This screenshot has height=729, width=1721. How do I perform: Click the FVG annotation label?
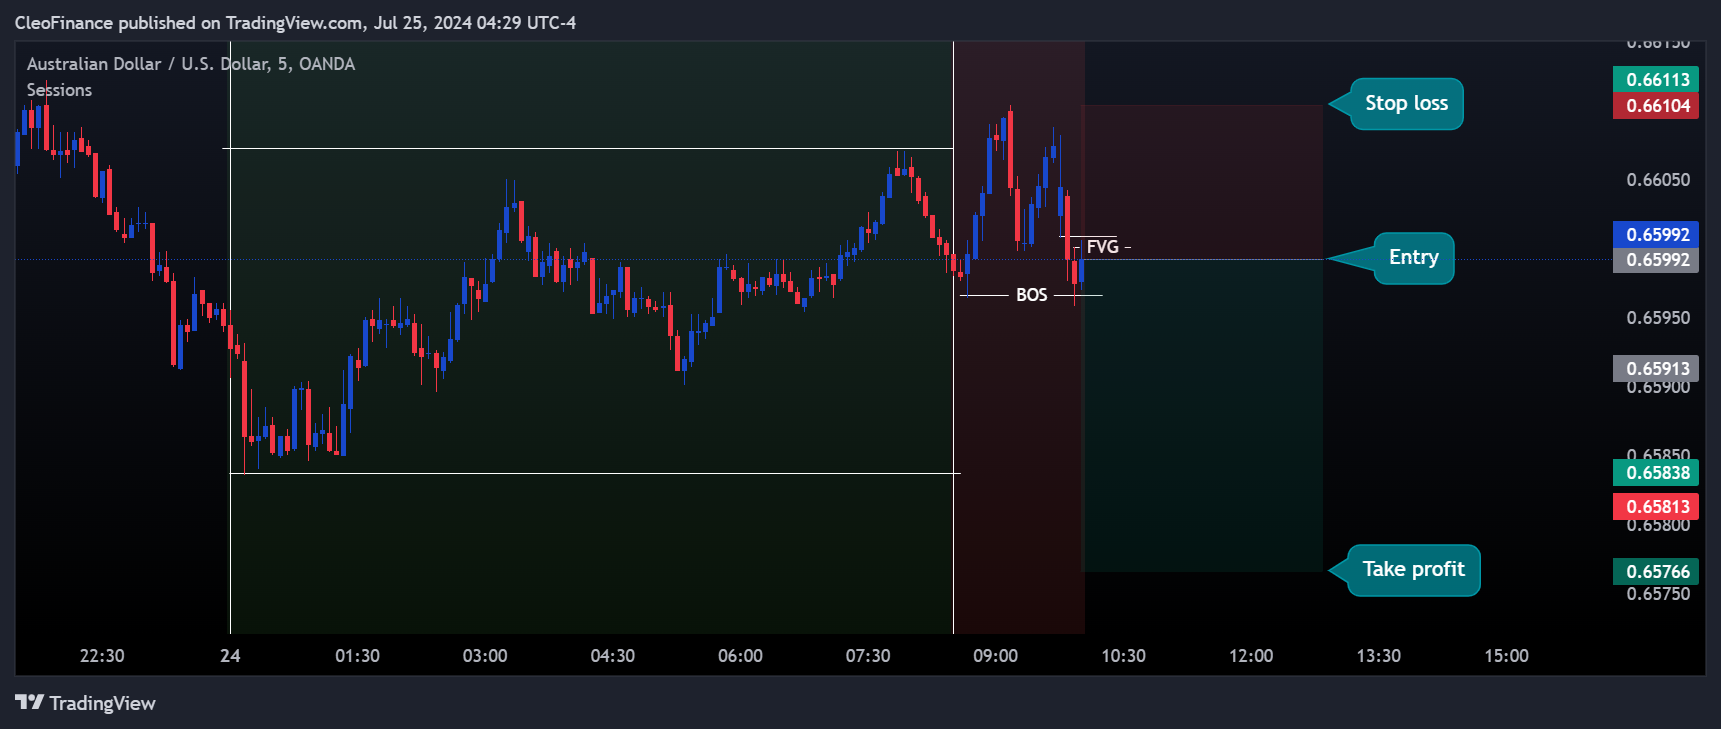click(1102, 247)
